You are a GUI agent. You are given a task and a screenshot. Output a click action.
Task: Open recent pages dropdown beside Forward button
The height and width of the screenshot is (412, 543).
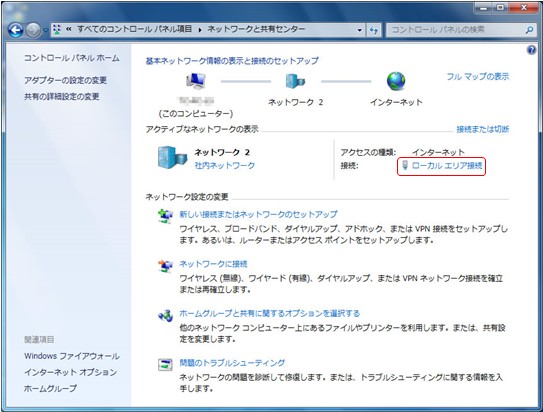(x=46, y=30)
